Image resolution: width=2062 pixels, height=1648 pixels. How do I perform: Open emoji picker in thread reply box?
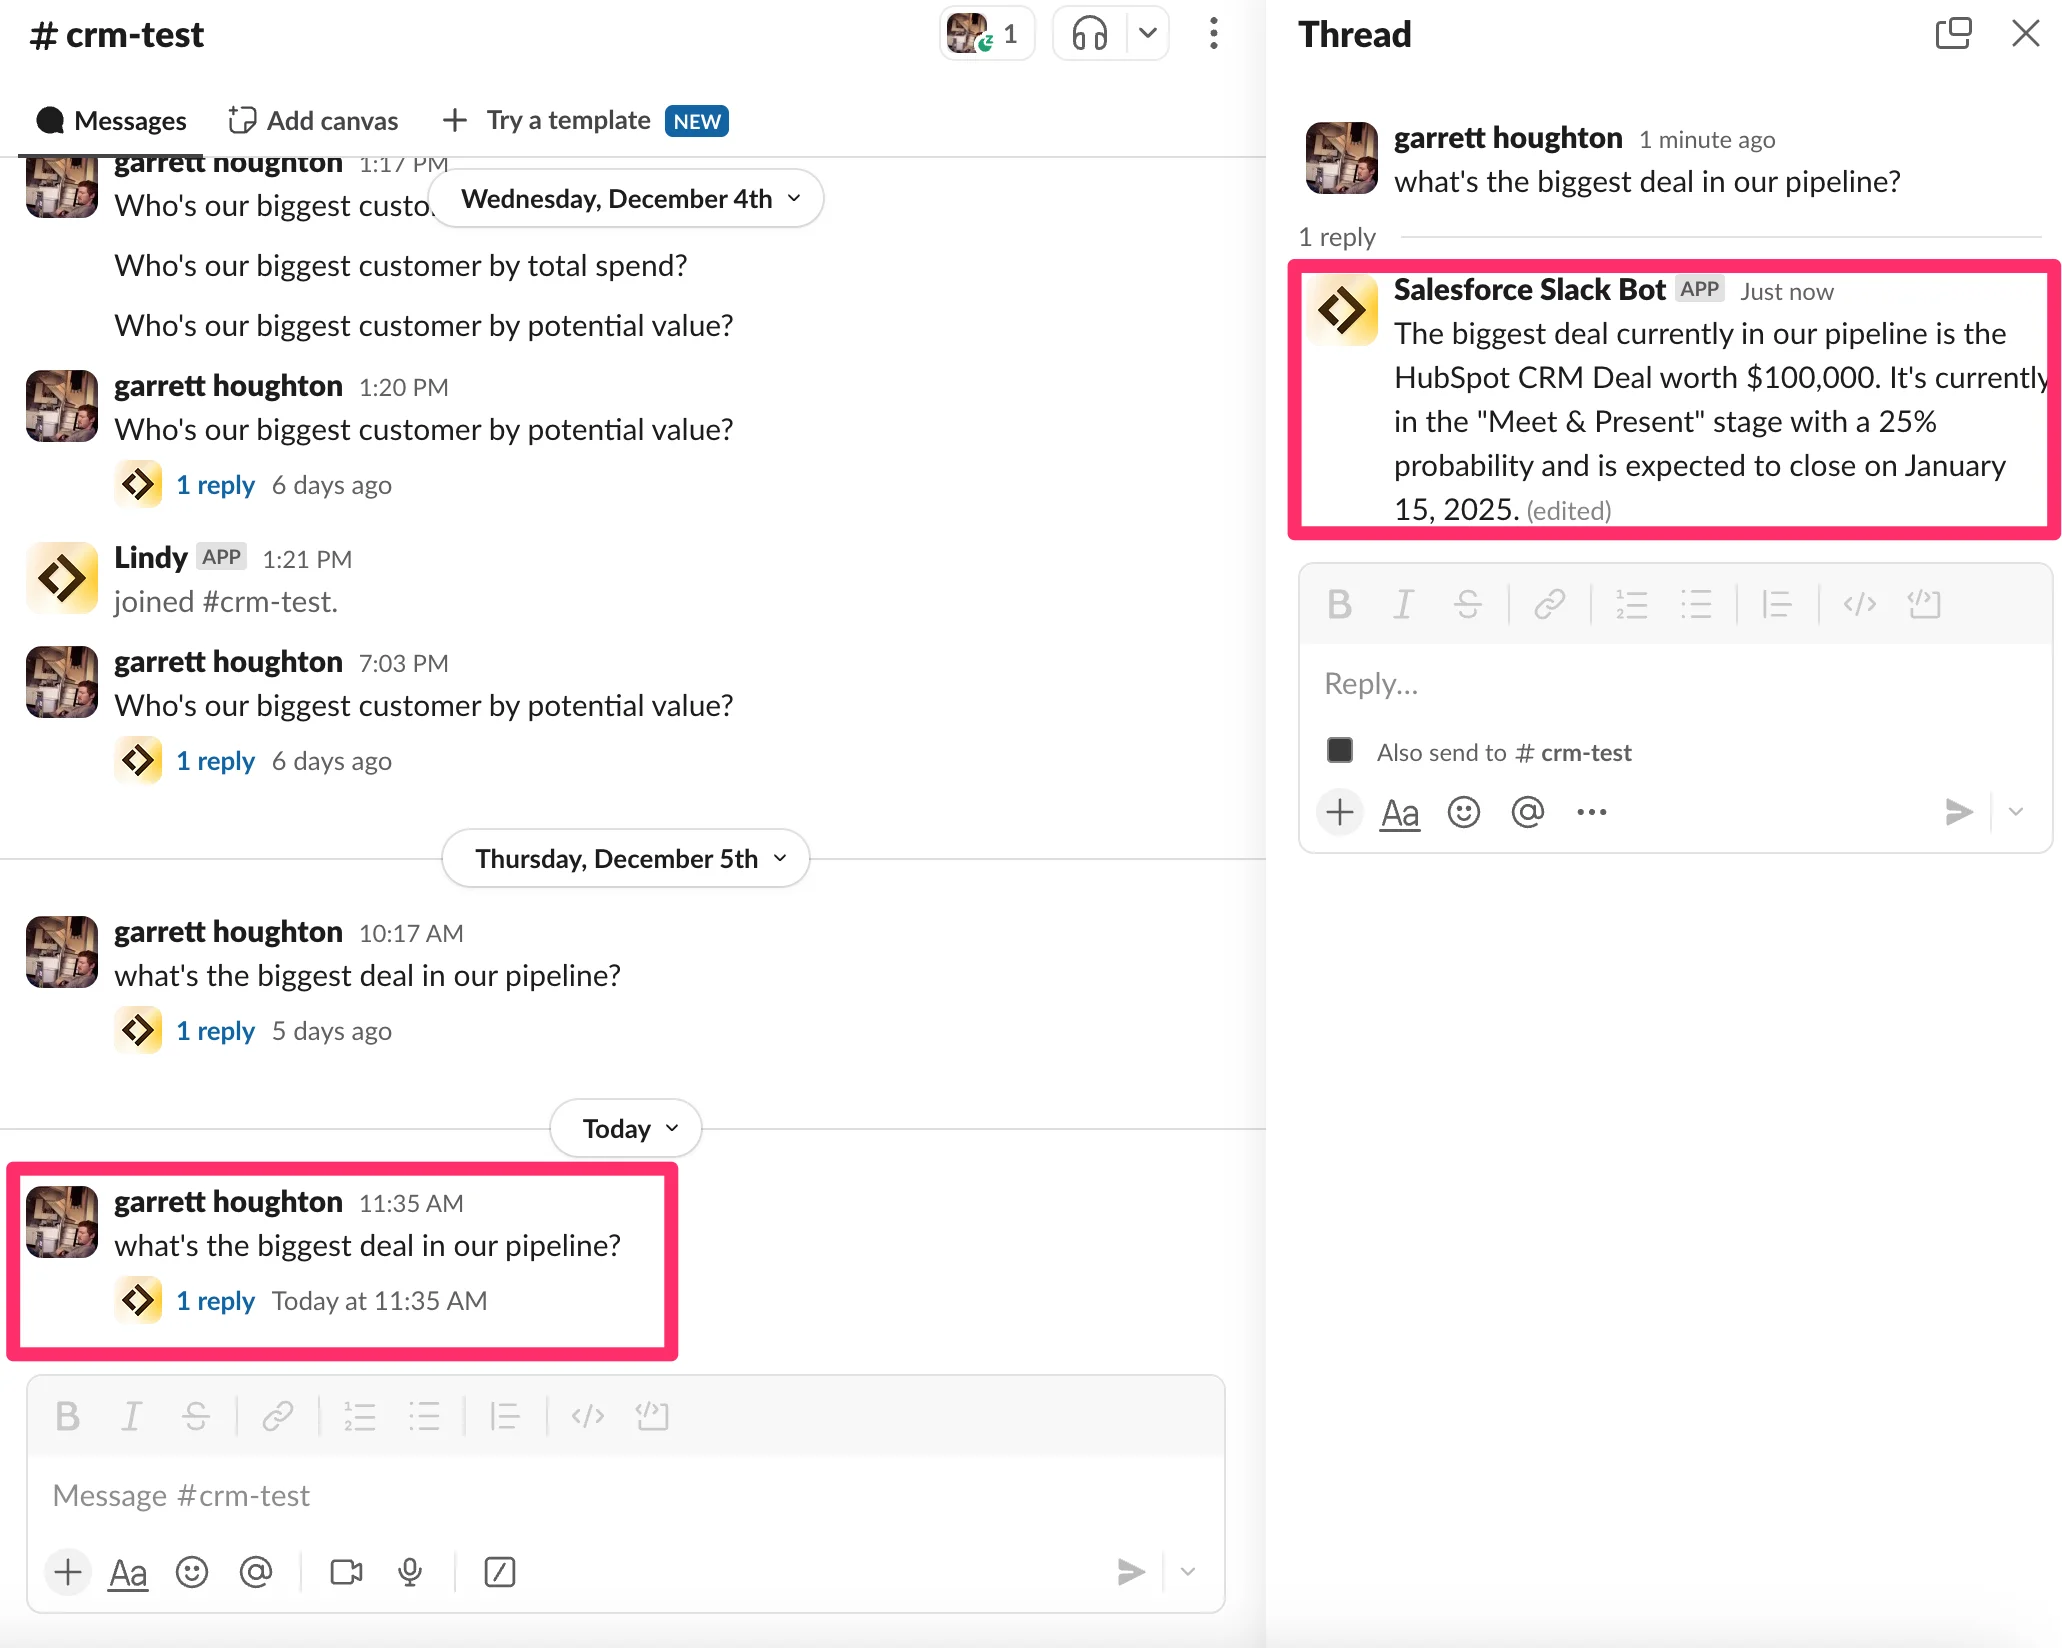(x=1463, y=812)
